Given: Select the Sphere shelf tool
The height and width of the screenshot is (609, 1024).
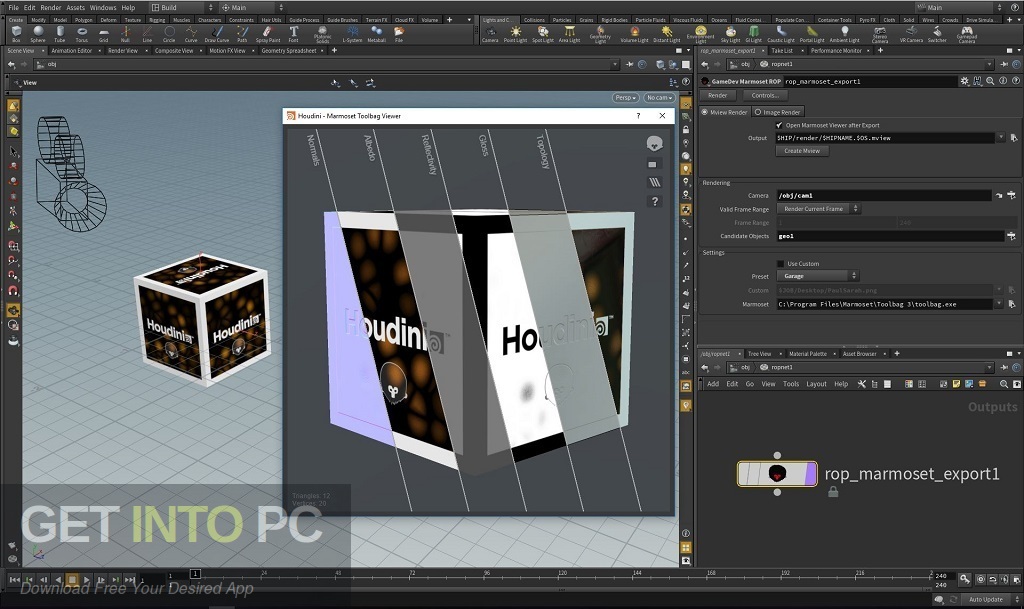Looking at the screenshot, I should pyautogui.click(x=39, y=30).
